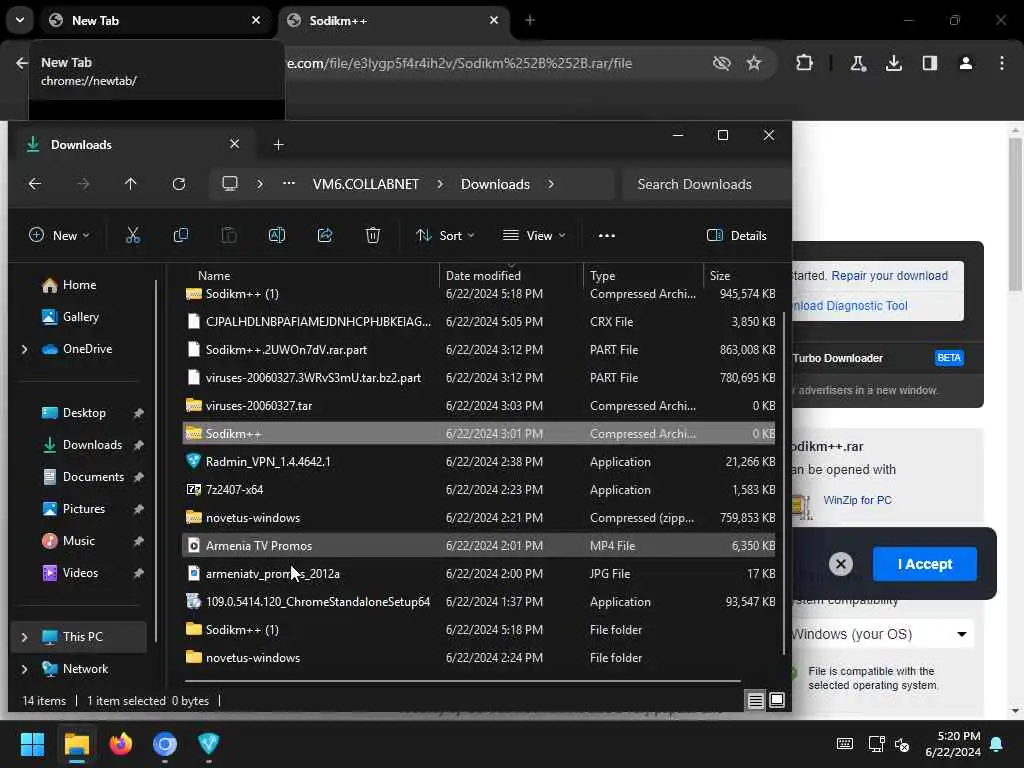Select the 7z2407-x64 installer file
Screen dimensions: 1024x768
[479, 490]
